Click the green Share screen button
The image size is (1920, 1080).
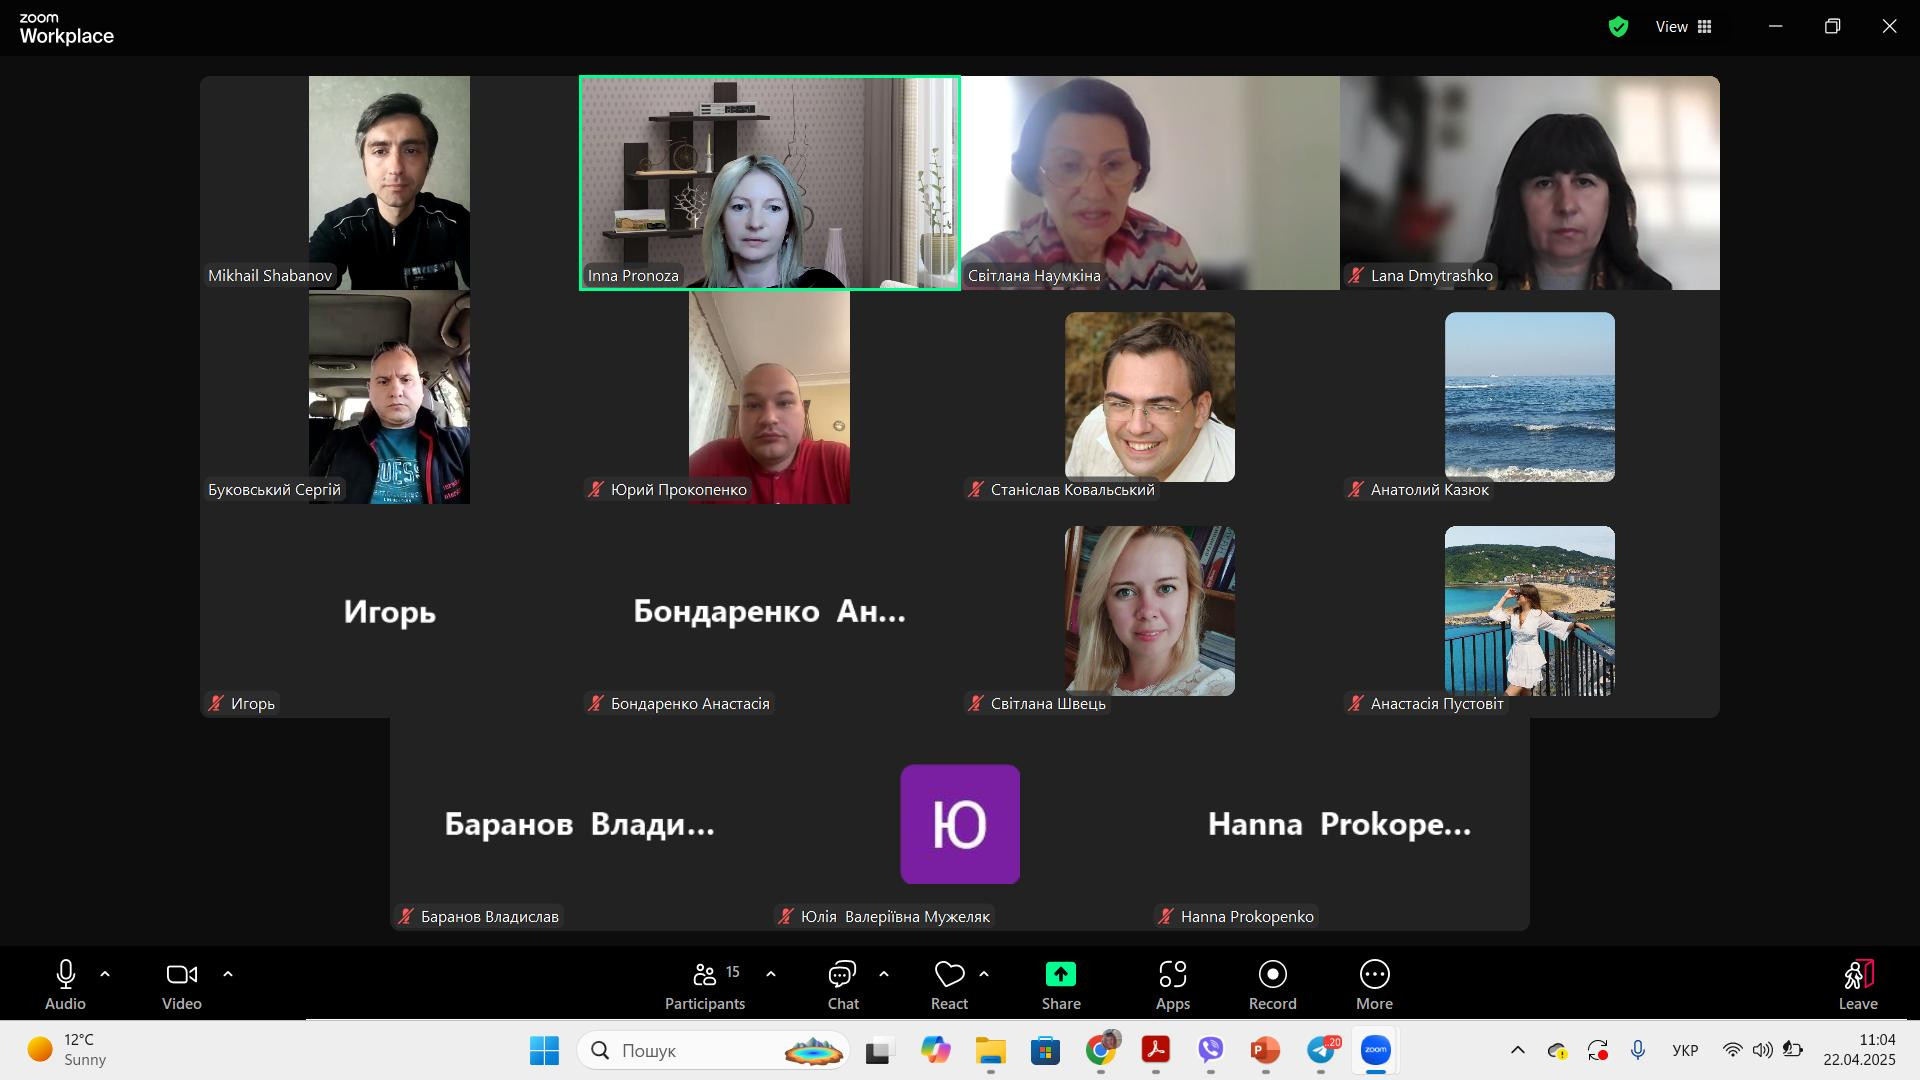coord(1060,985)
